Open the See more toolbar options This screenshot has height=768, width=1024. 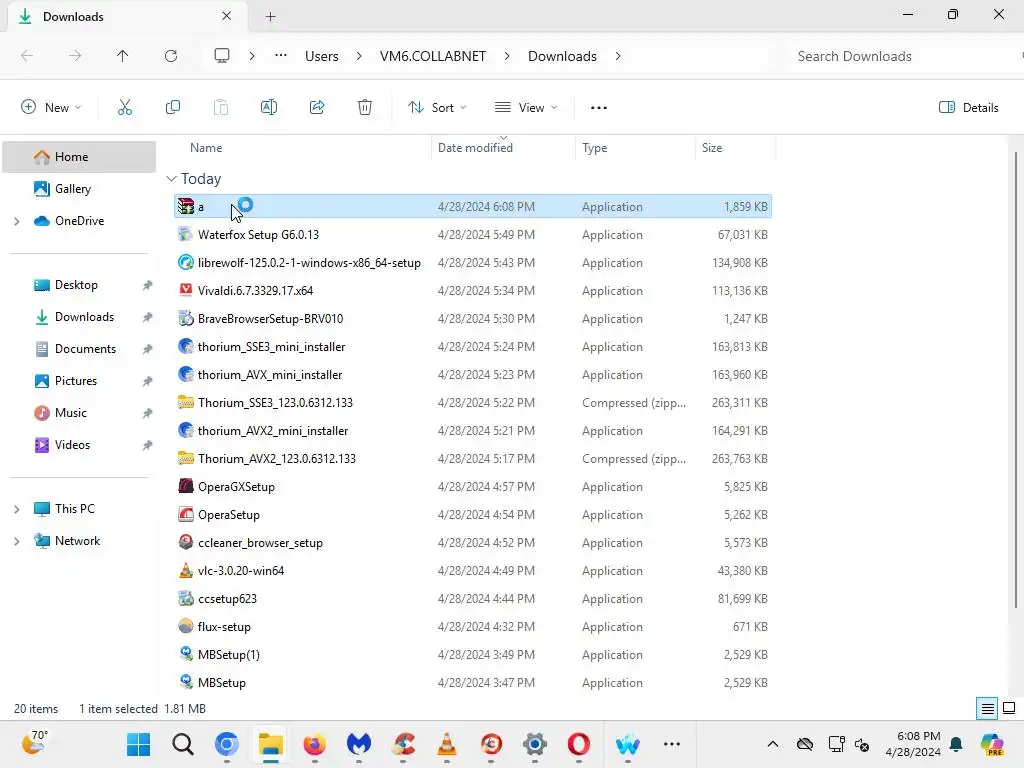coord(599,108)
